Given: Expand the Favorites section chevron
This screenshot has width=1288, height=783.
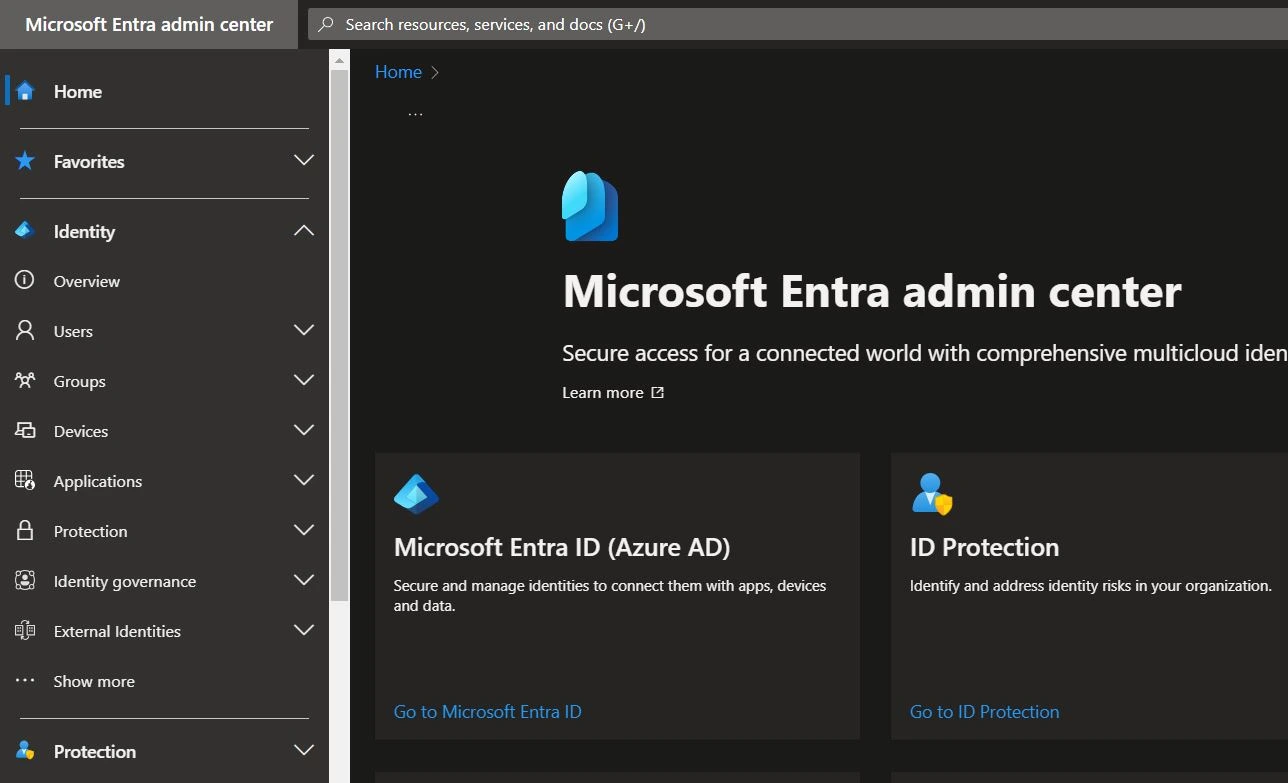Looking at the screenshot, I should (x=304, y=160).
